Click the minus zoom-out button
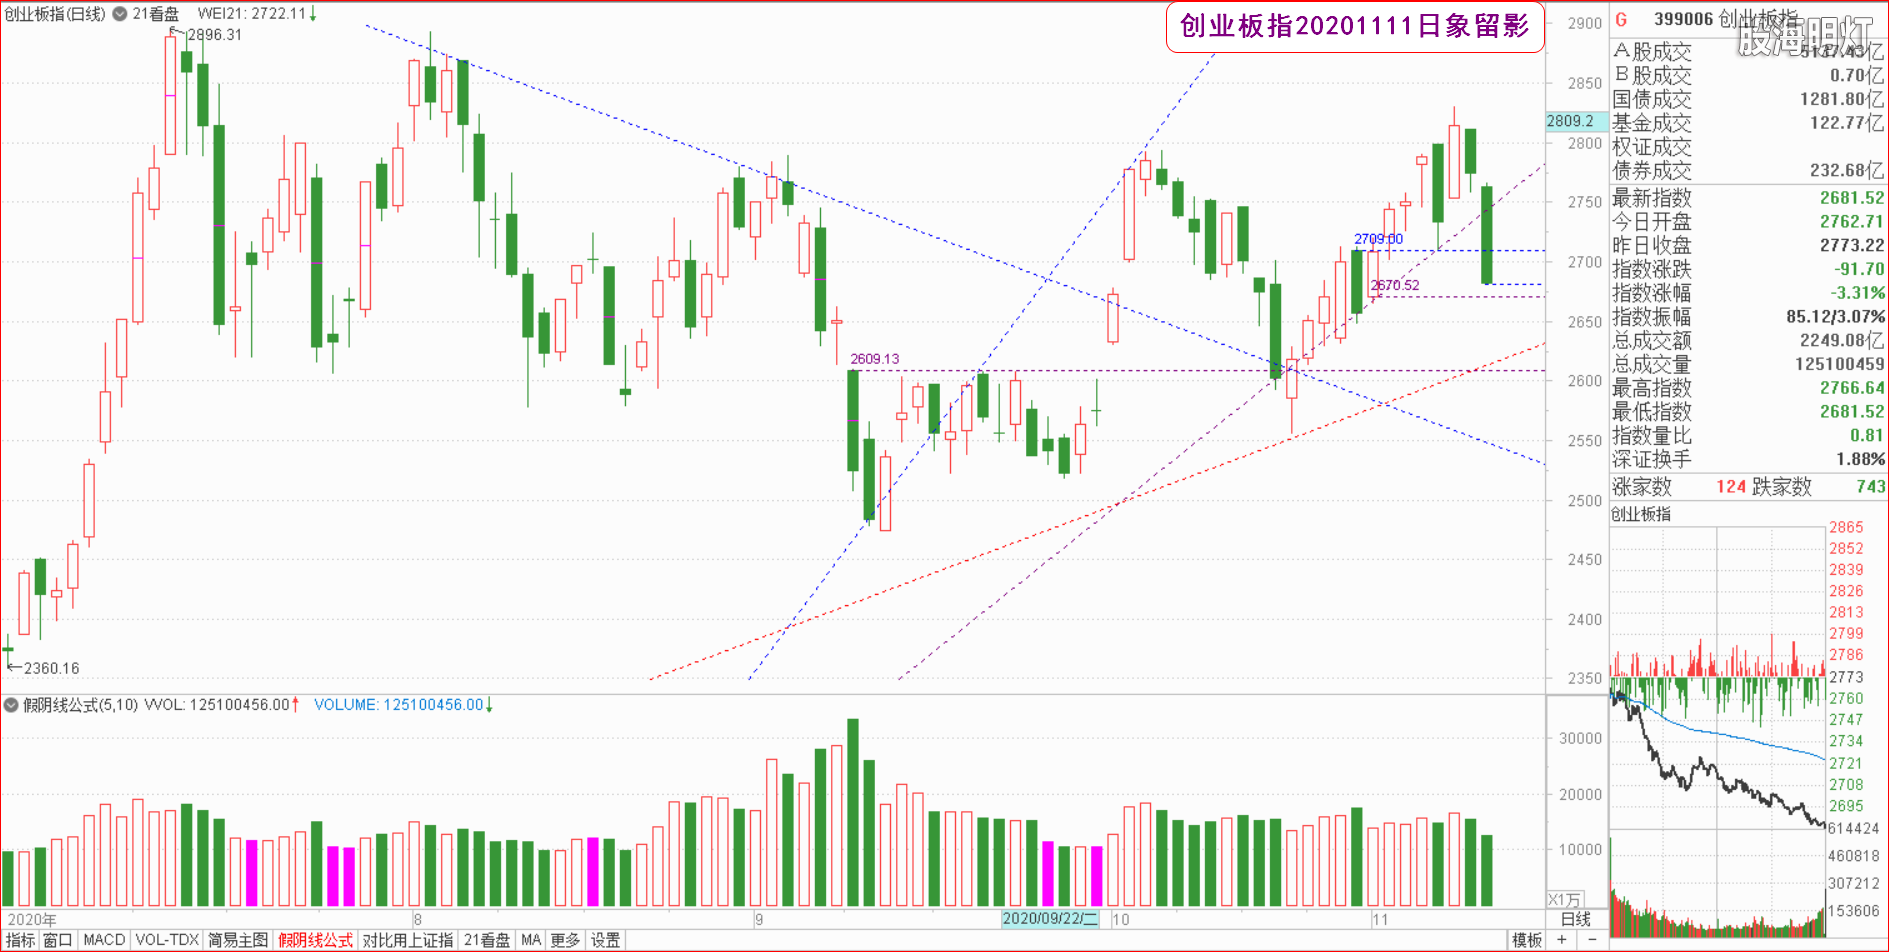This screenshot has height=952, width=1889. [1592, 940]
